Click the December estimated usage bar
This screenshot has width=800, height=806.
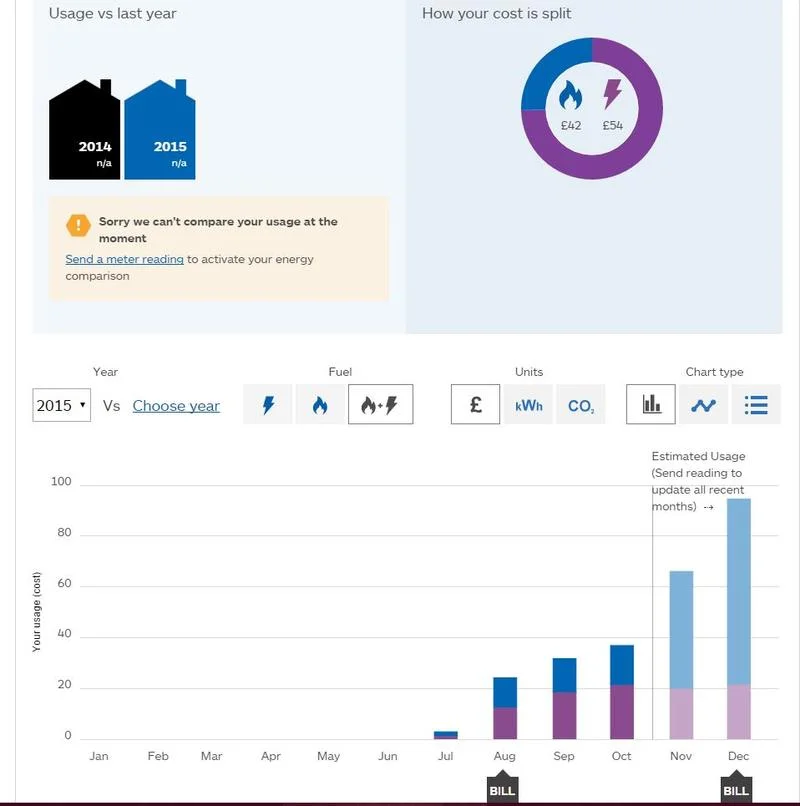(x=739, y=619)
